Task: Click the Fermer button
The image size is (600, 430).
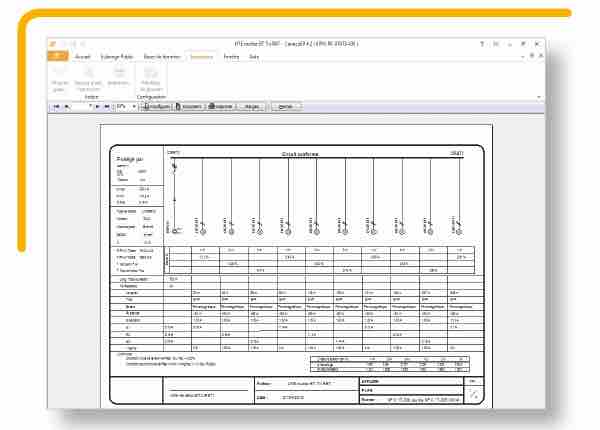Action: tap(285, 103)
